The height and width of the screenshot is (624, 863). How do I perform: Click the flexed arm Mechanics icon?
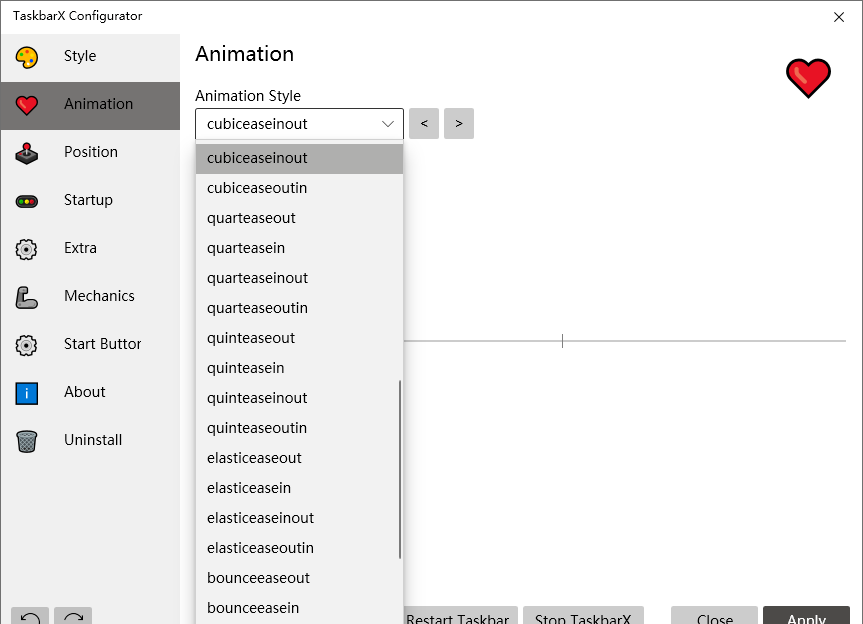26,297
